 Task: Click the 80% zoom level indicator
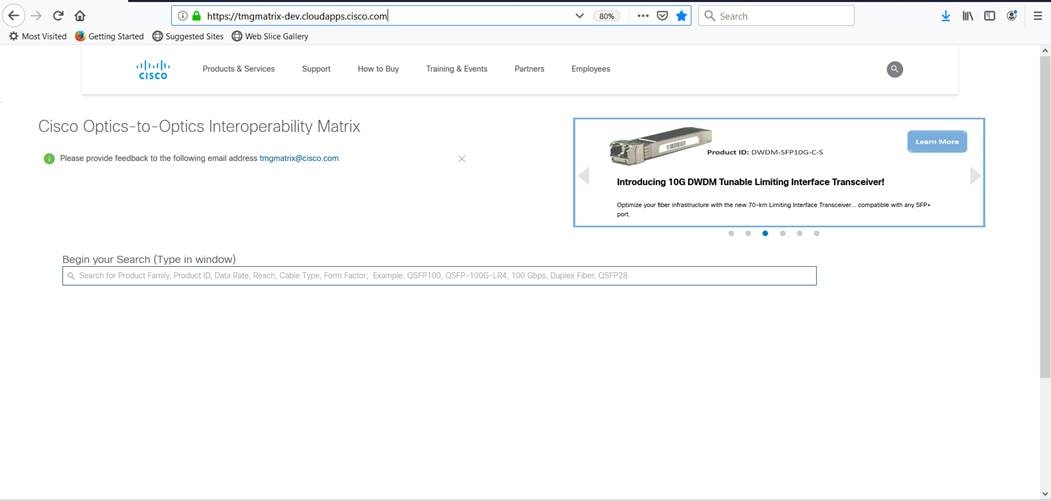click(x=607, y=16)
